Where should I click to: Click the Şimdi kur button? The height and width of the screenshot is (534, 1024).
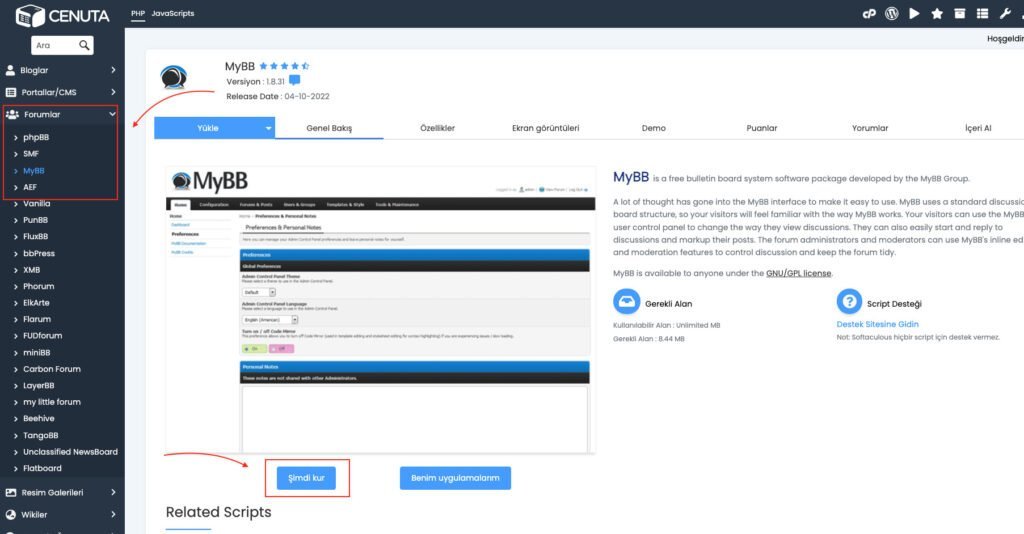[306, 478]
